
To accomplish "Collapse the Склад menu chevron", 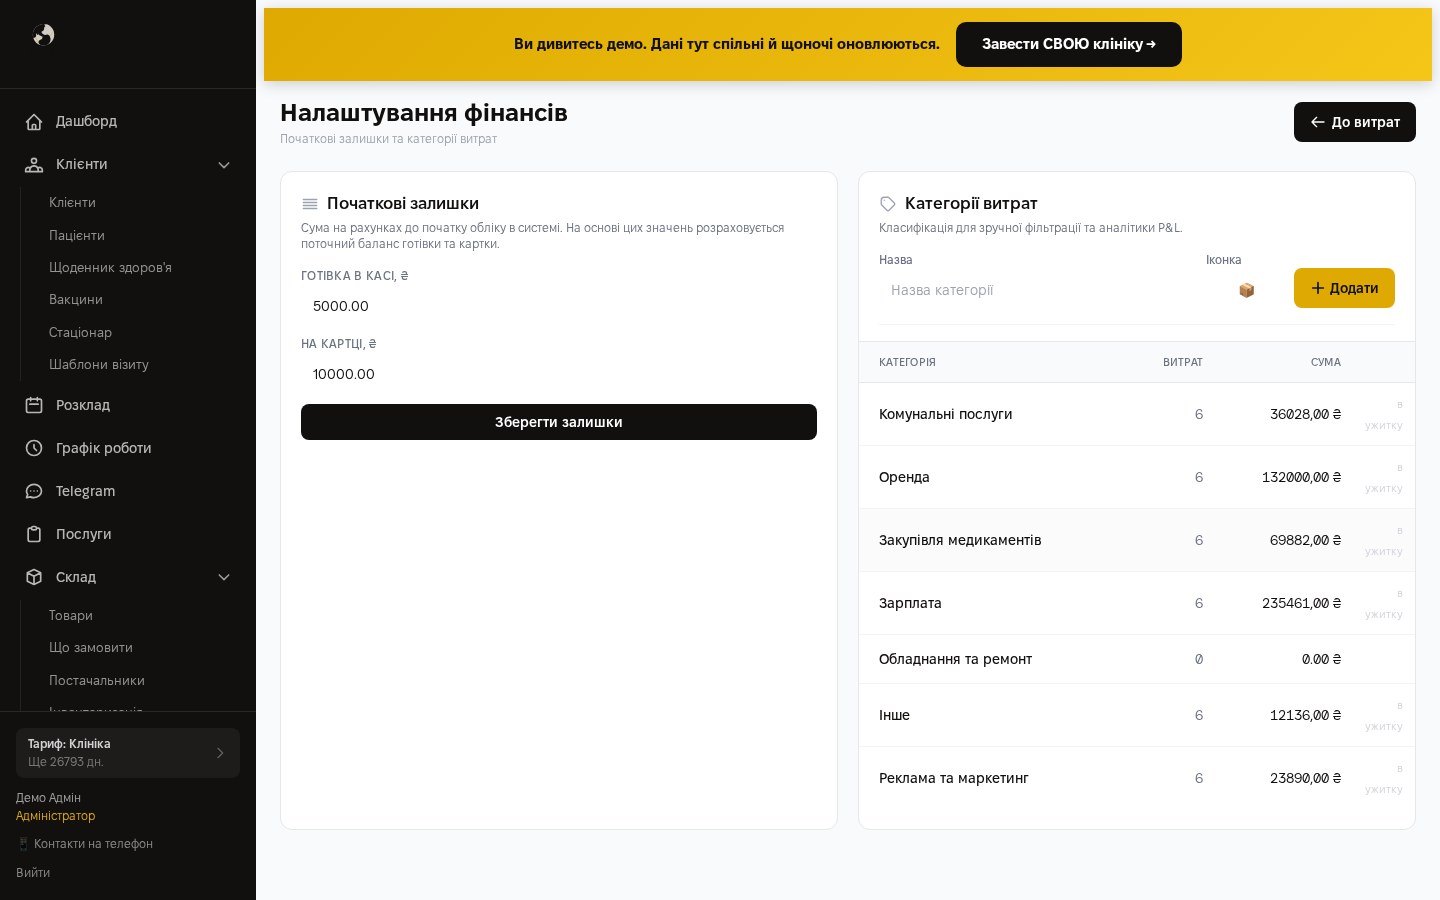I will coord(224,577).
